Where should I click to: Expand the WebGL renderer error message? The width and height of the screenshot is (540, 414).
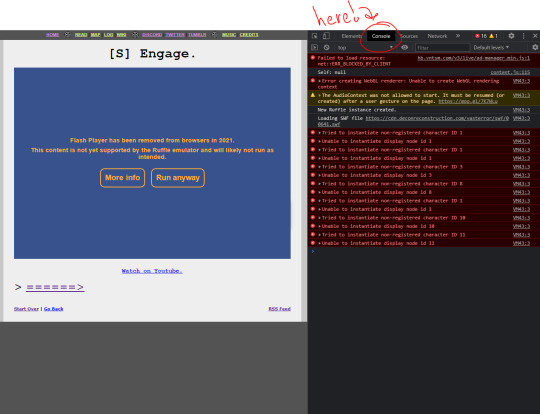319,81
